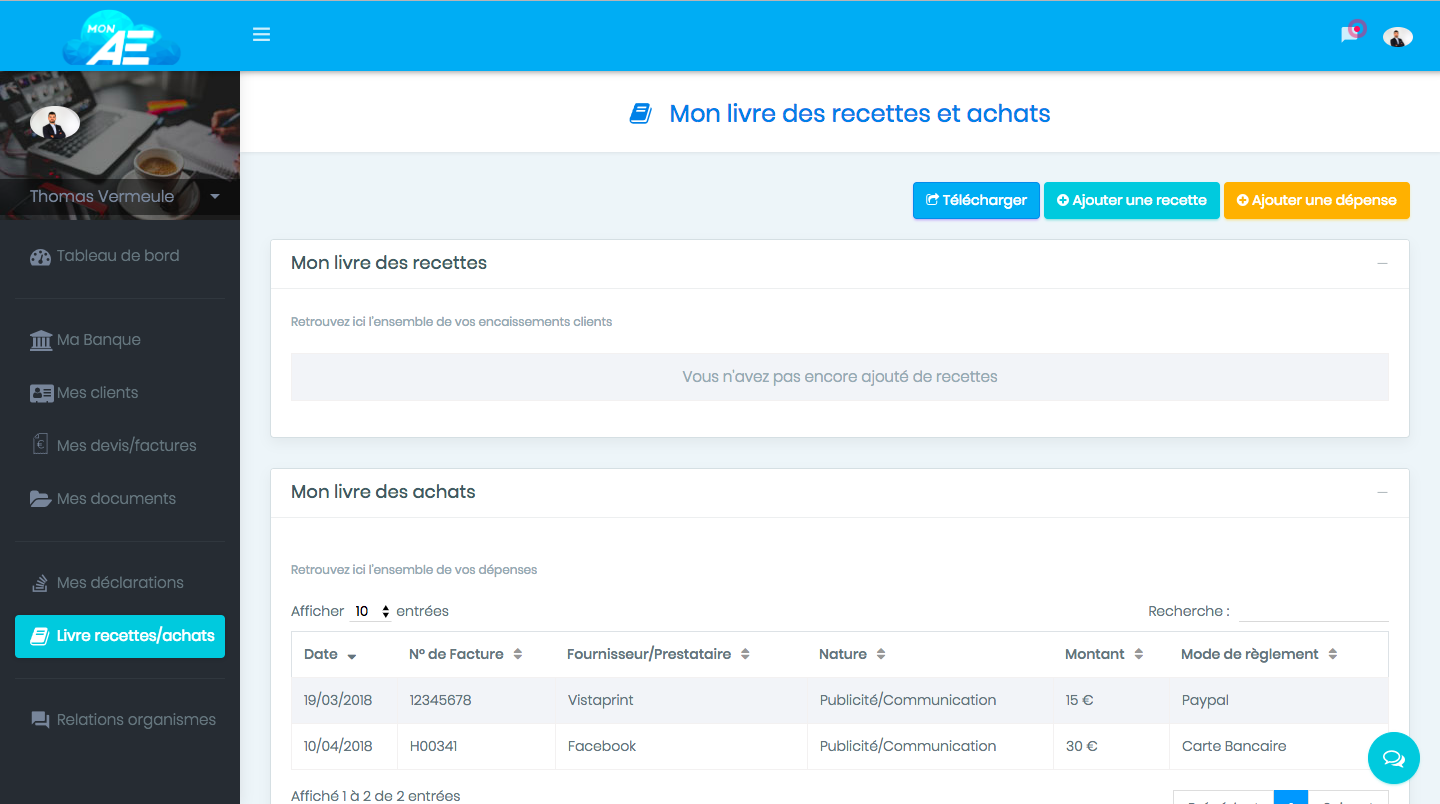
Task: Open Ma Banque section
Action: (86, 340)
